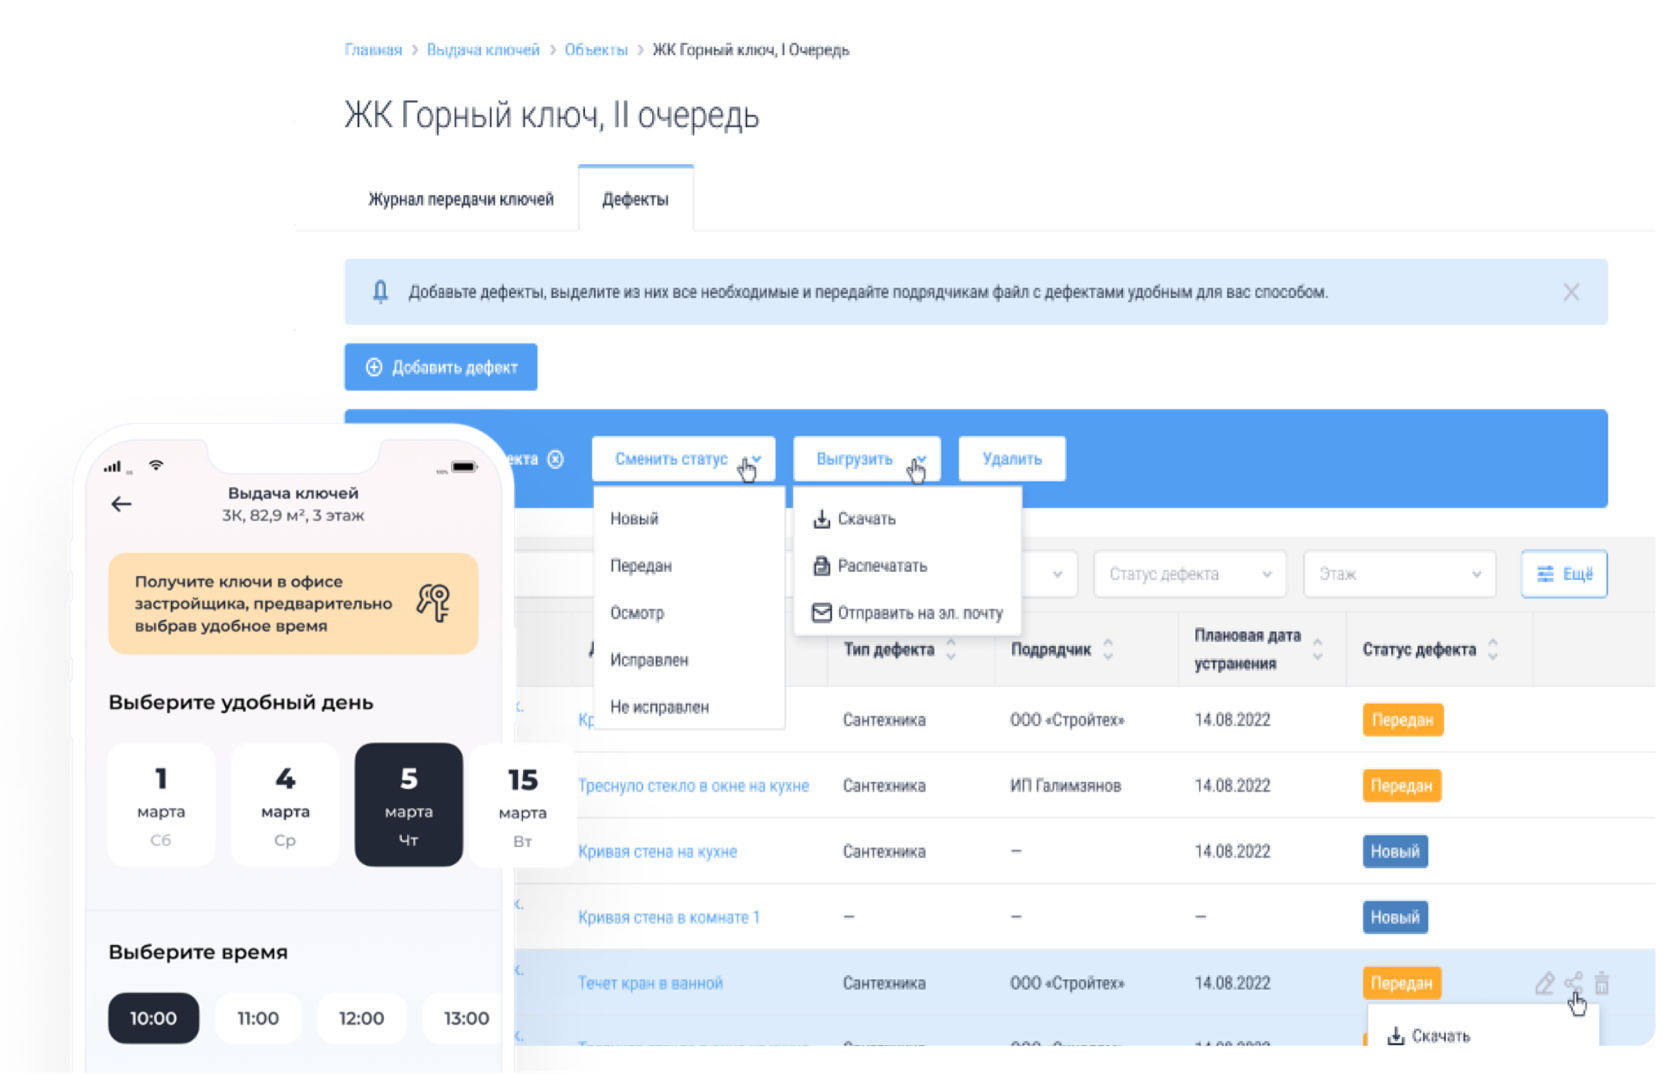
Task: Click the Ещё filters button
Action: point(1564,574)
